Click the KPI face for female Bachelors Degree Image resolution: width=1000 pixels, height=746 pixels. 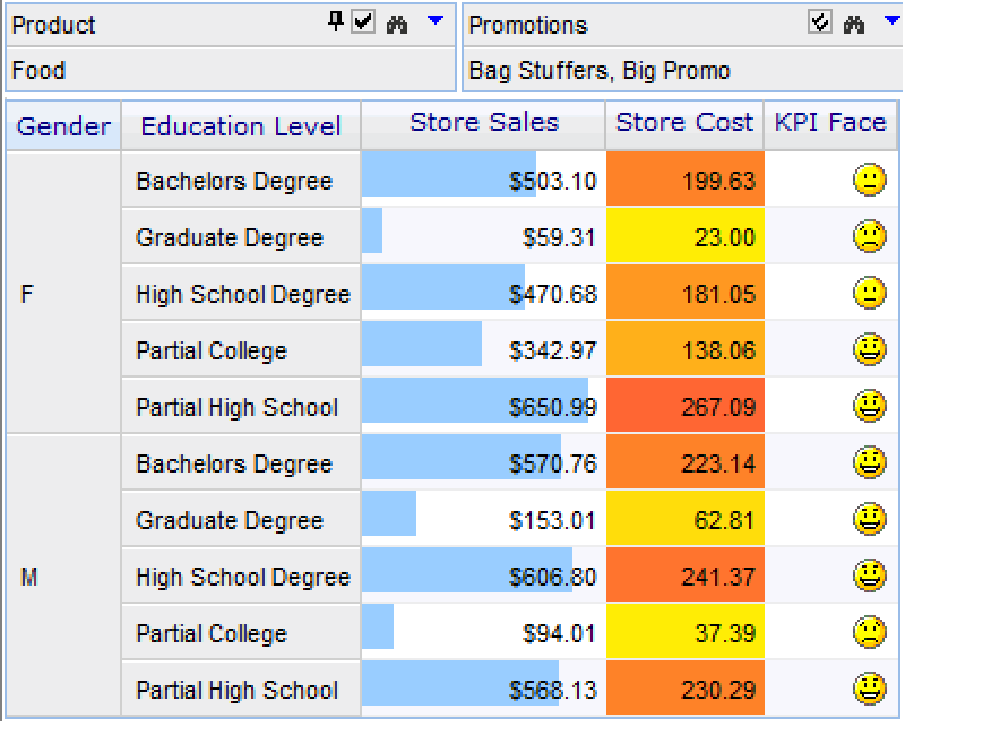[870, 180]
